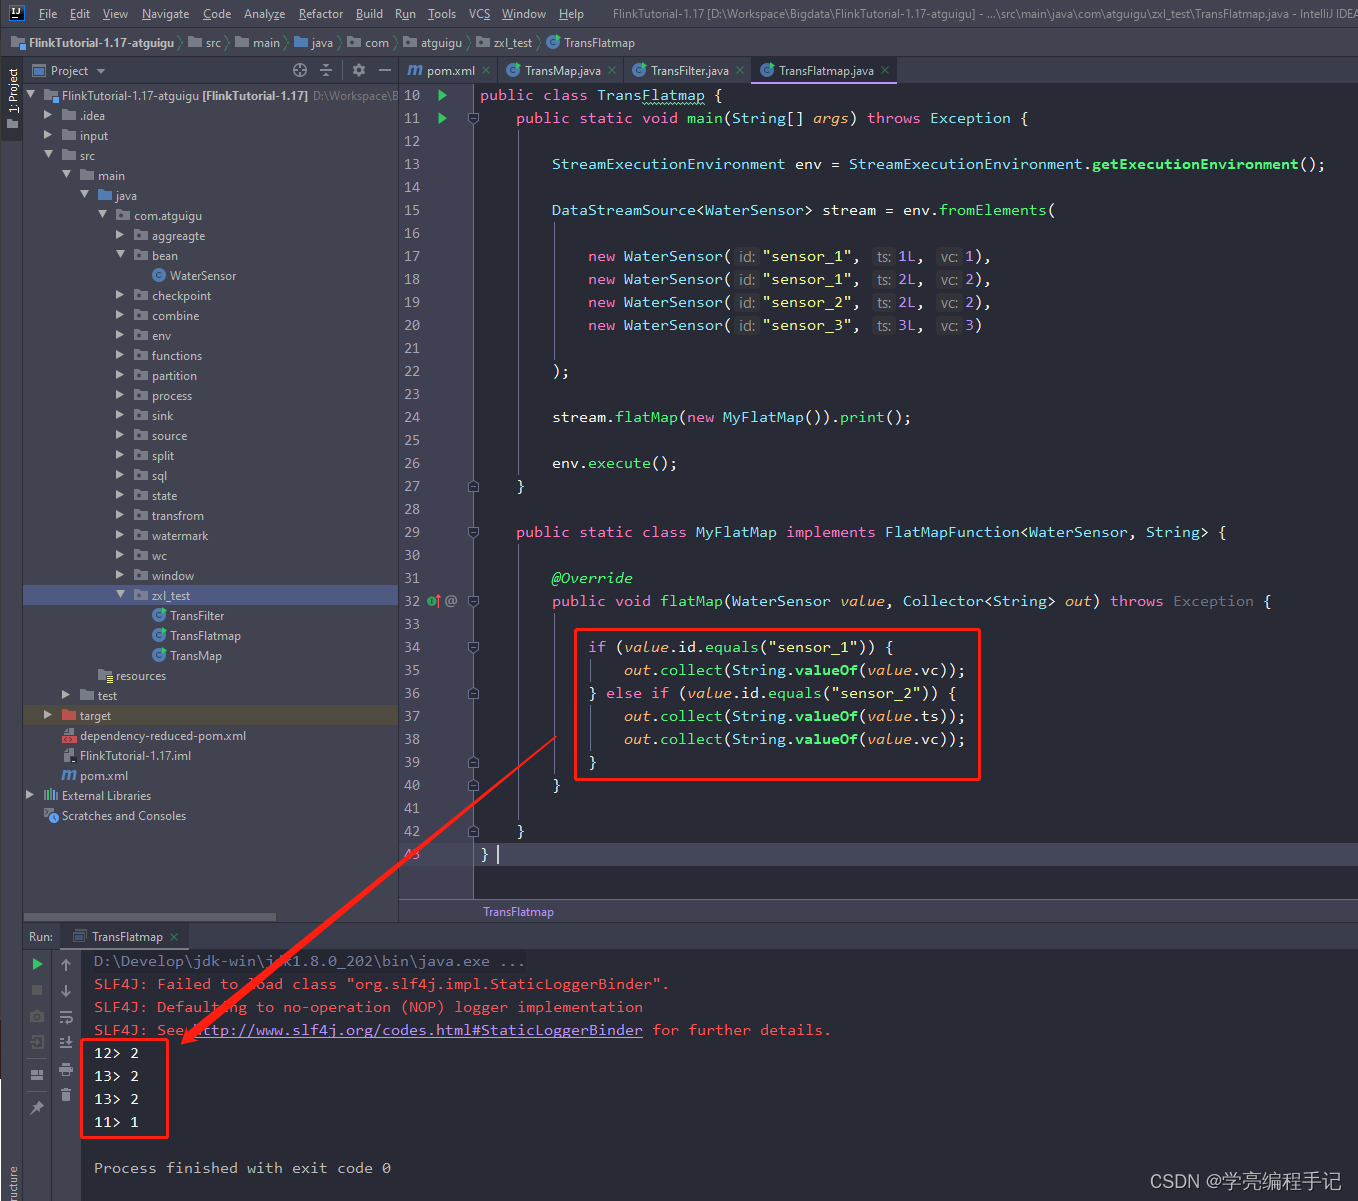Toggle Scroll to End in console
The height and width of the screenshot is (1201, 1358).
[x=66, y=1043]
